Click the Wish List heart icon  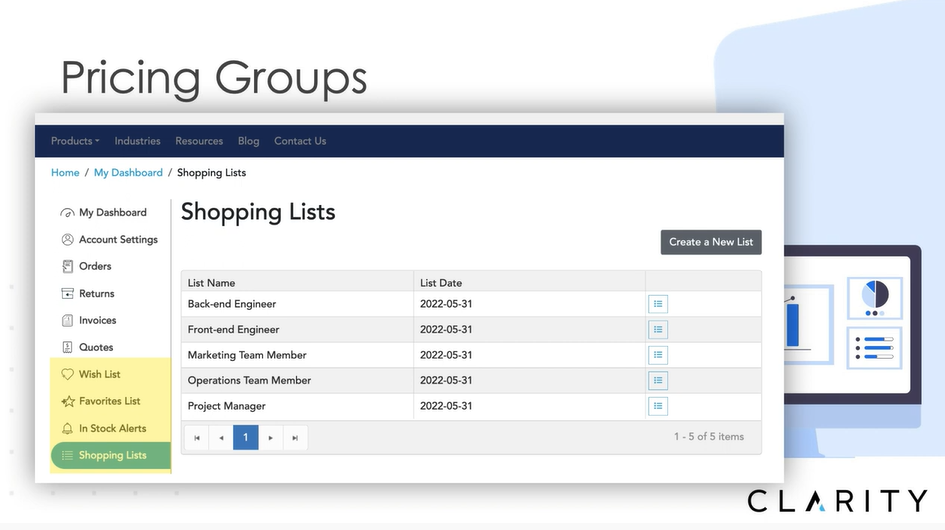pyautogui.click(x=68, y=374)
